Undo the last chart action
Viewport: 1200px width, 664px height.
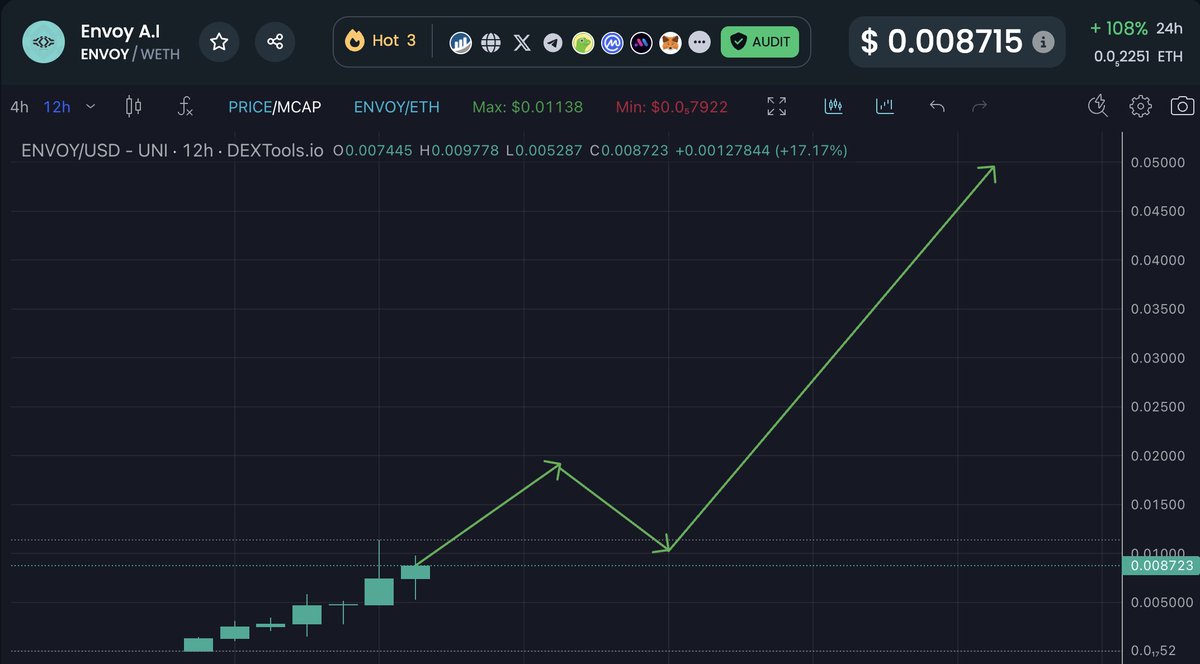click(937, 106)
